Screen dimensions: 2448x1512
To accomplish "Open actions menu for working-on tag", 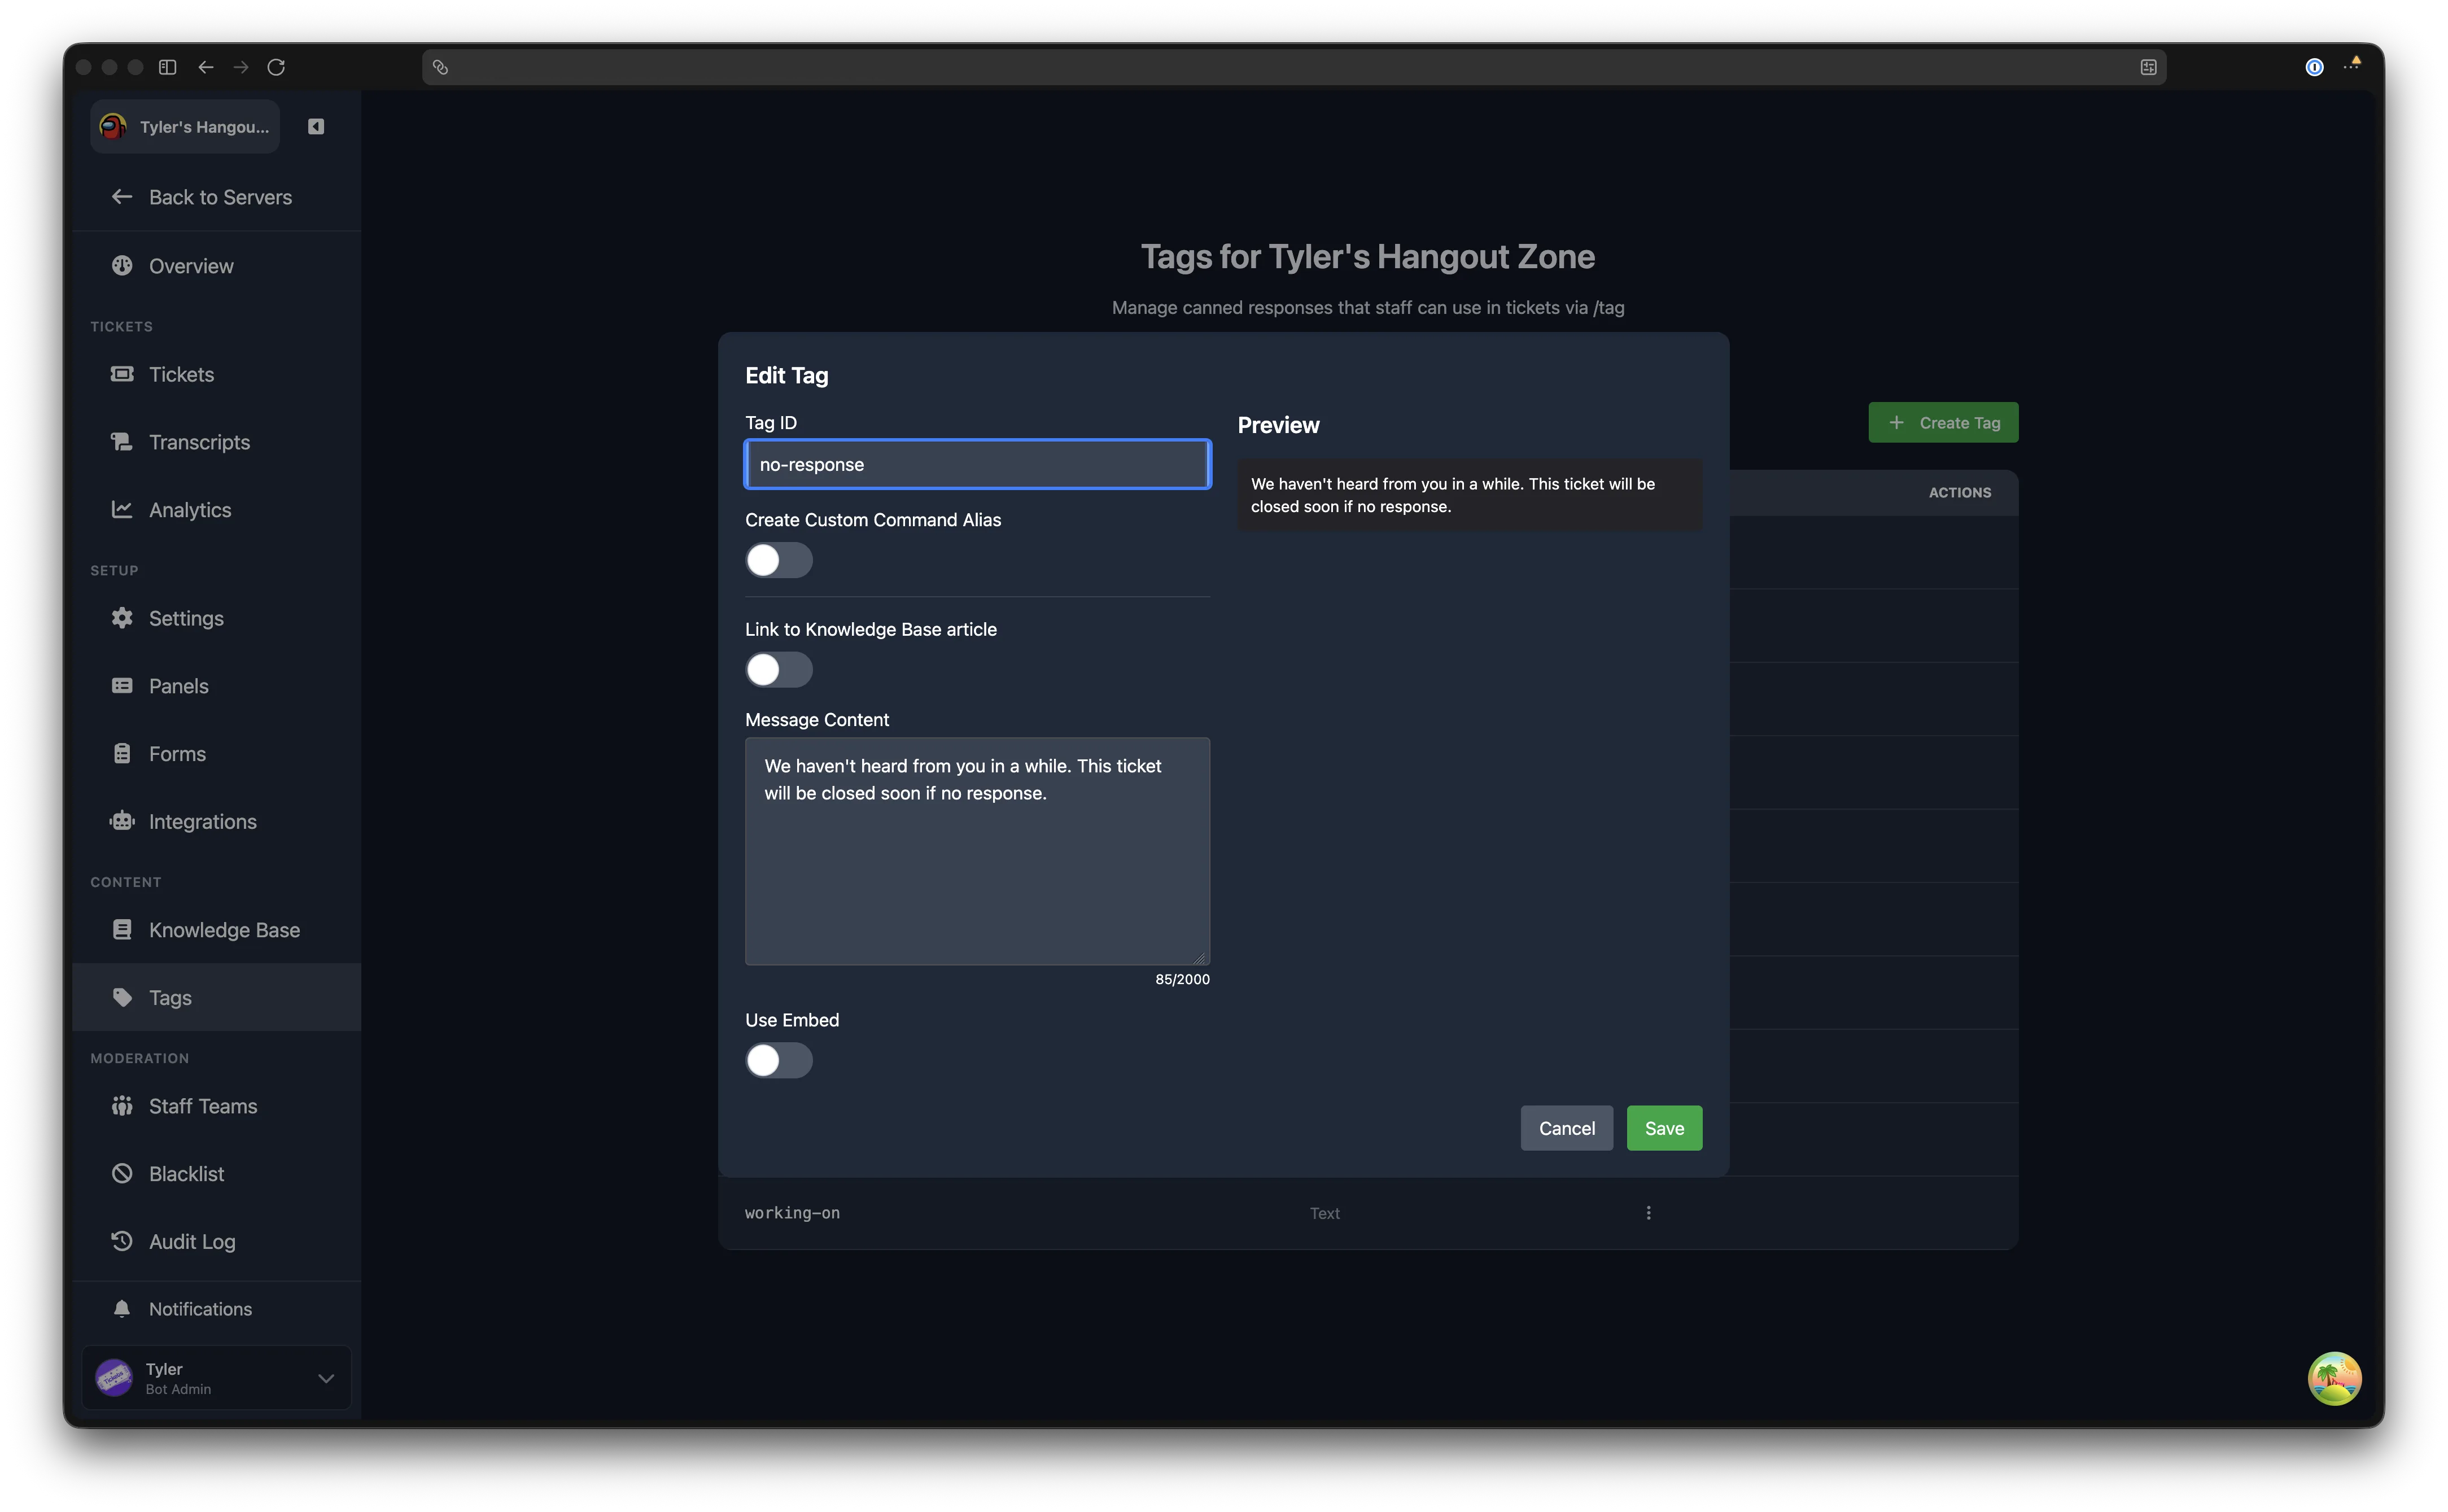I will click(x=1648, y=1213).
